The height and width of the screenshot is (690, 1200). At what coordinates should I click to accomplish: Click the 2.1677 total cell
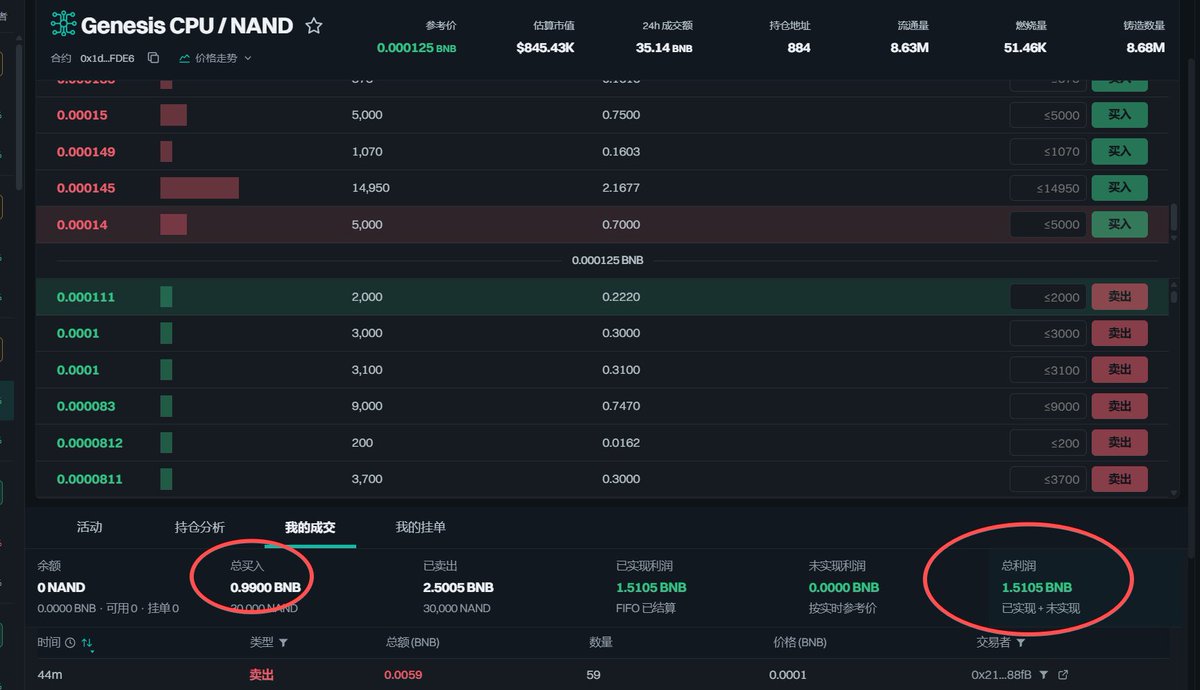click(621, 188)
